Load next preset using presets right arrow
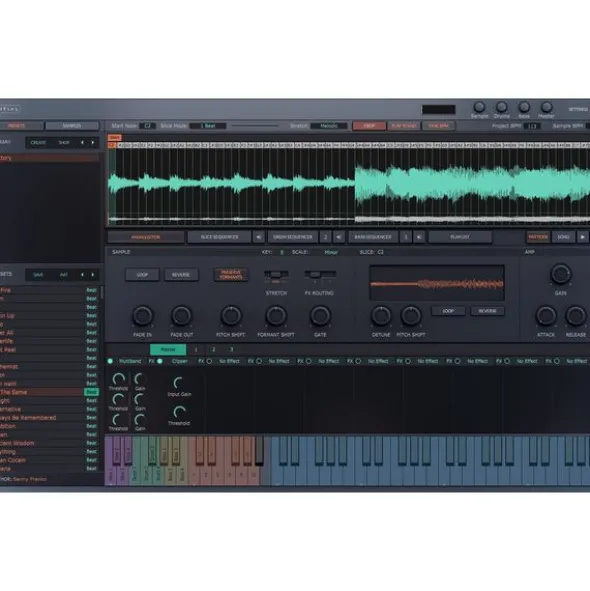590x591 pixels. pos(93,275)
